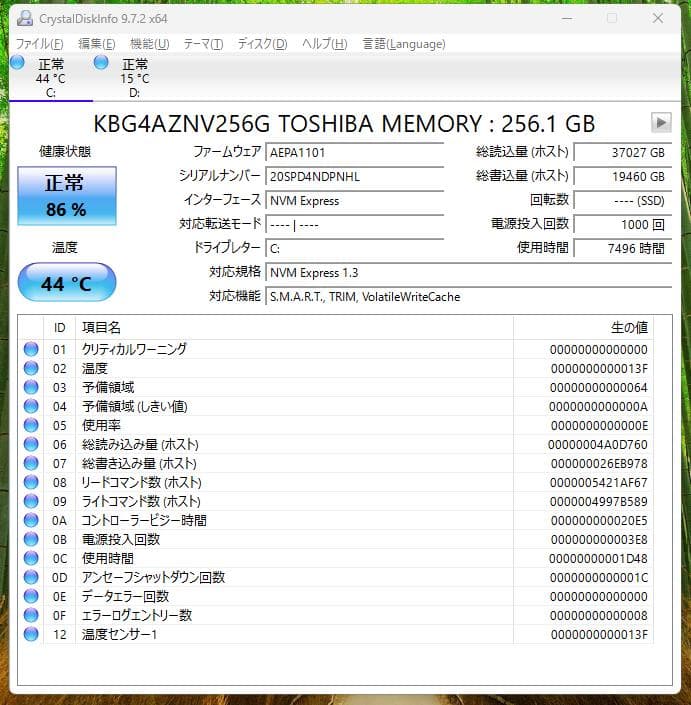Viewport: 691px width, 705px height.
Task: Click the status orb on row 12 温度センサー1
Action: [x=31, y=634]
